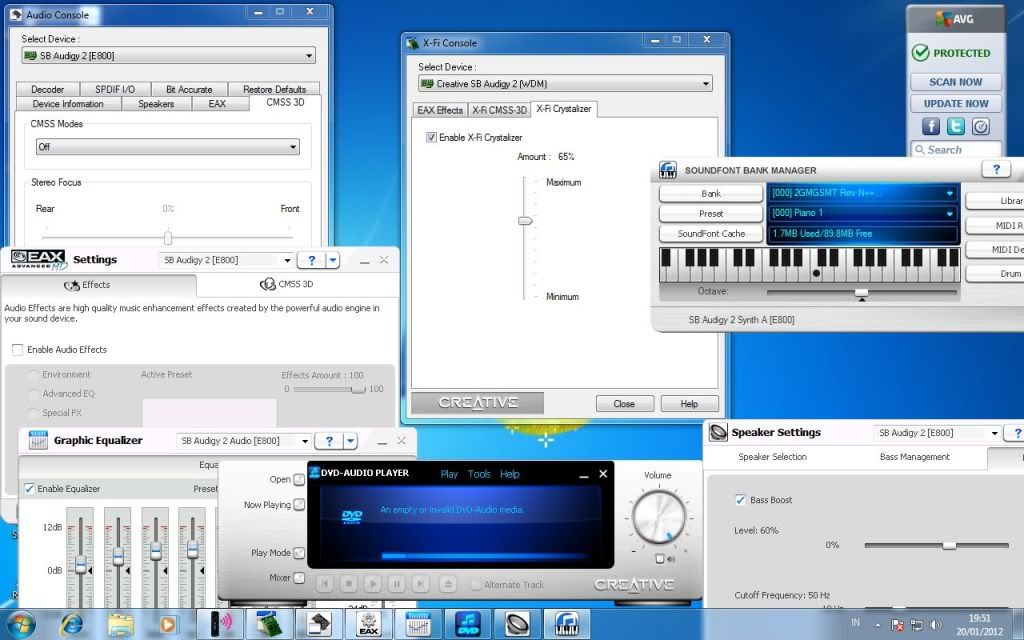Screen dimensions: 1024x640
Task: Toggle Bass Boost checkbox in Speaker Settings
Action: (x=740, y=500)
